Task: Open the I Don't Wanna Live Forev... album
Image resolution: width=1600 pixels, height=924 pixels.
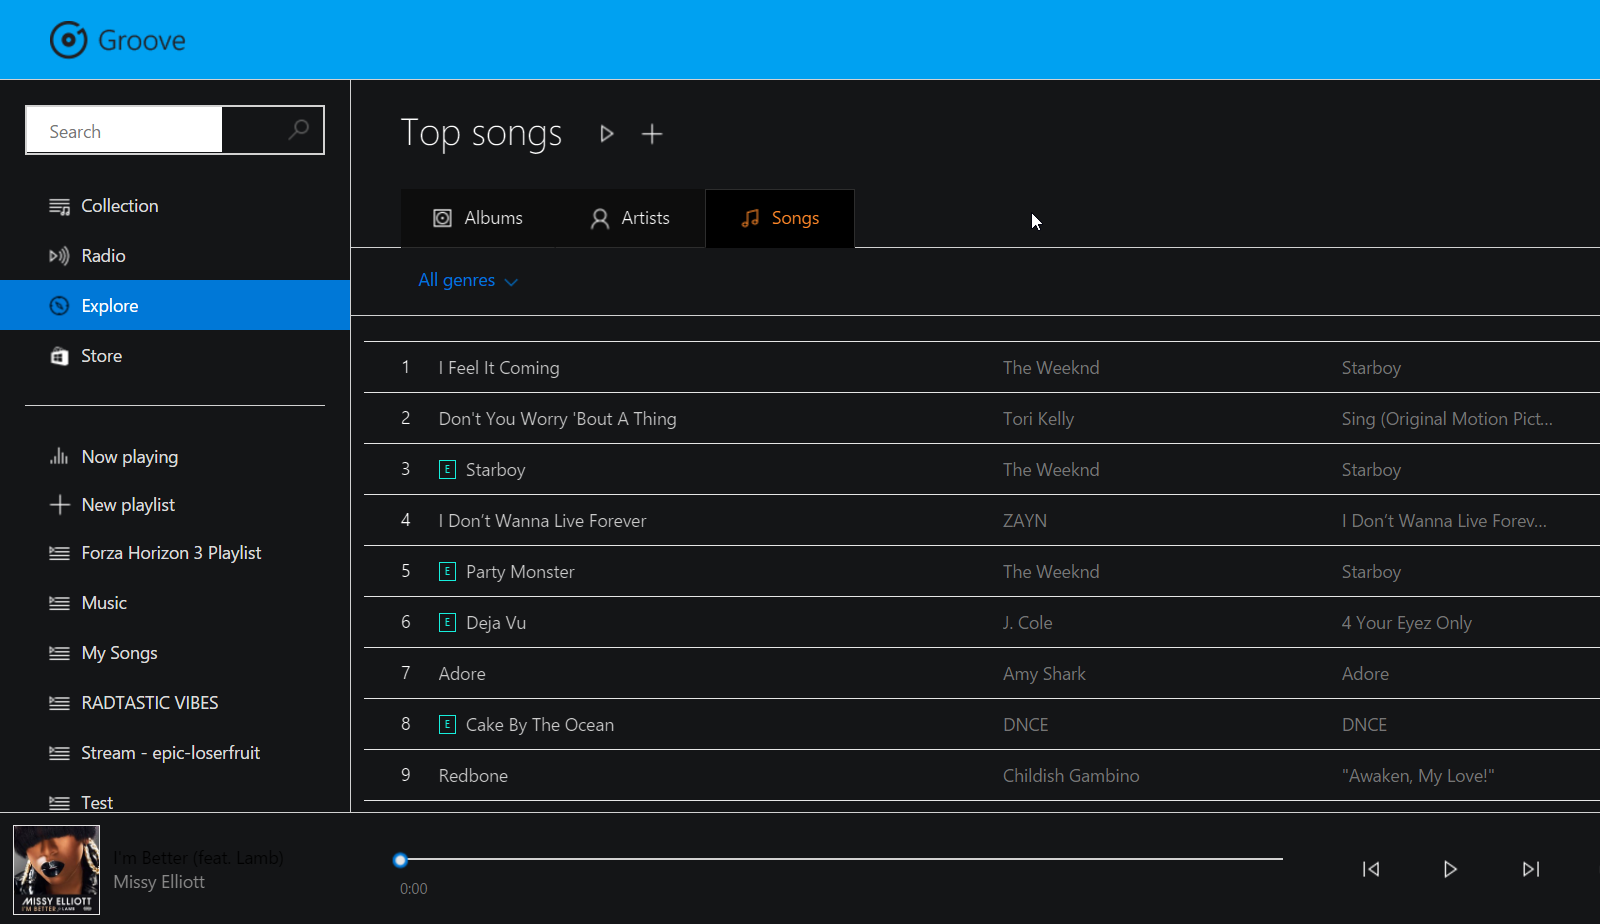Action: [x=1444, y=521]
